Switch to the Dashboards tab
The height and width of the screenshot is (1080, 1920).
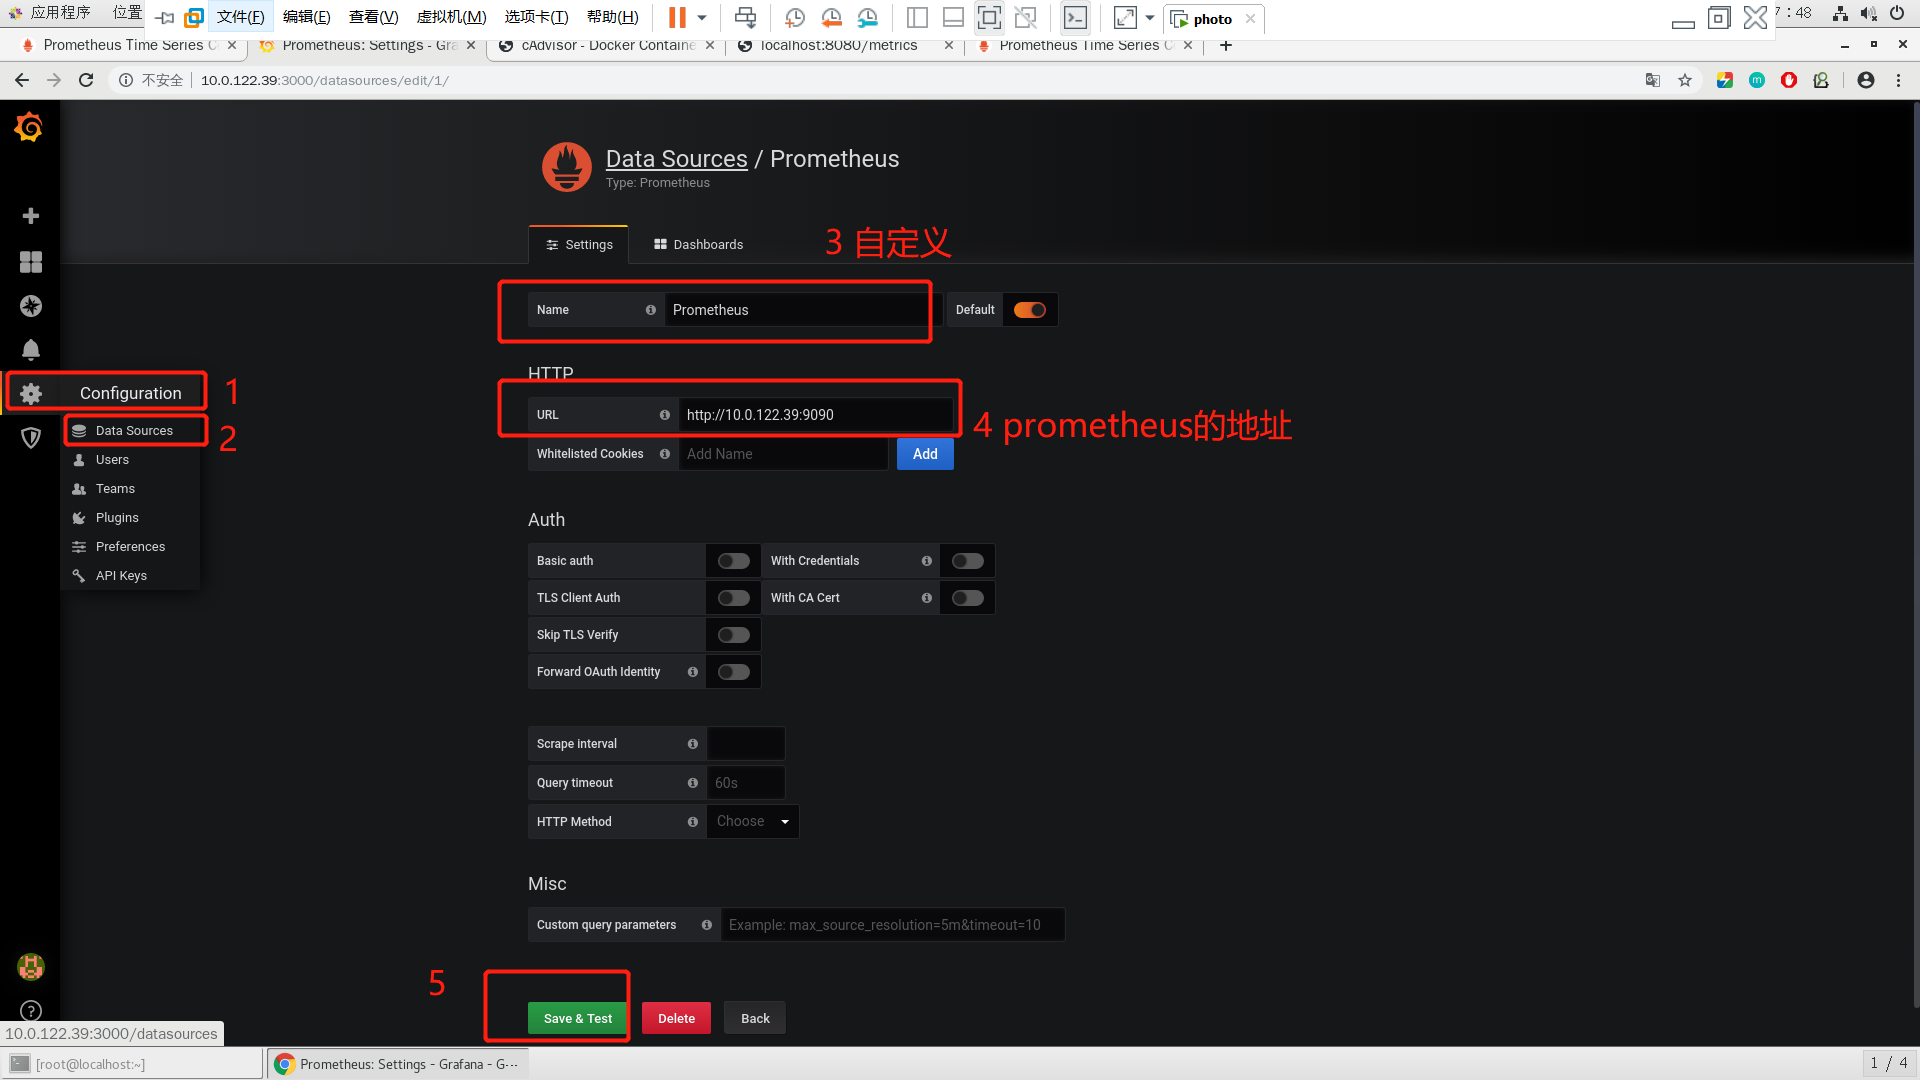click(x=698, y=245)
